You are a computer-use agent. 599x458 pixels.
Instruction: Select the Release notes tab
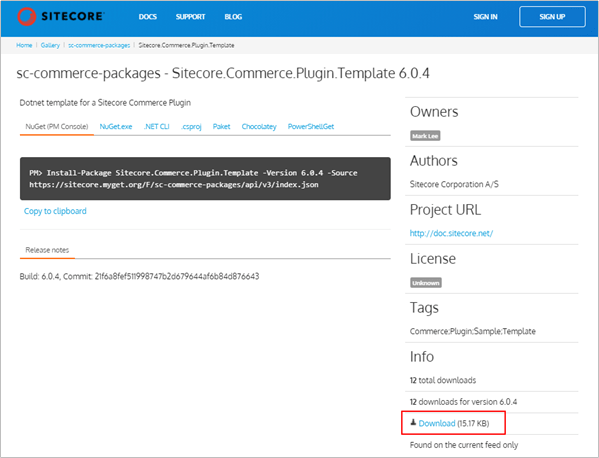tap(47, 250)
